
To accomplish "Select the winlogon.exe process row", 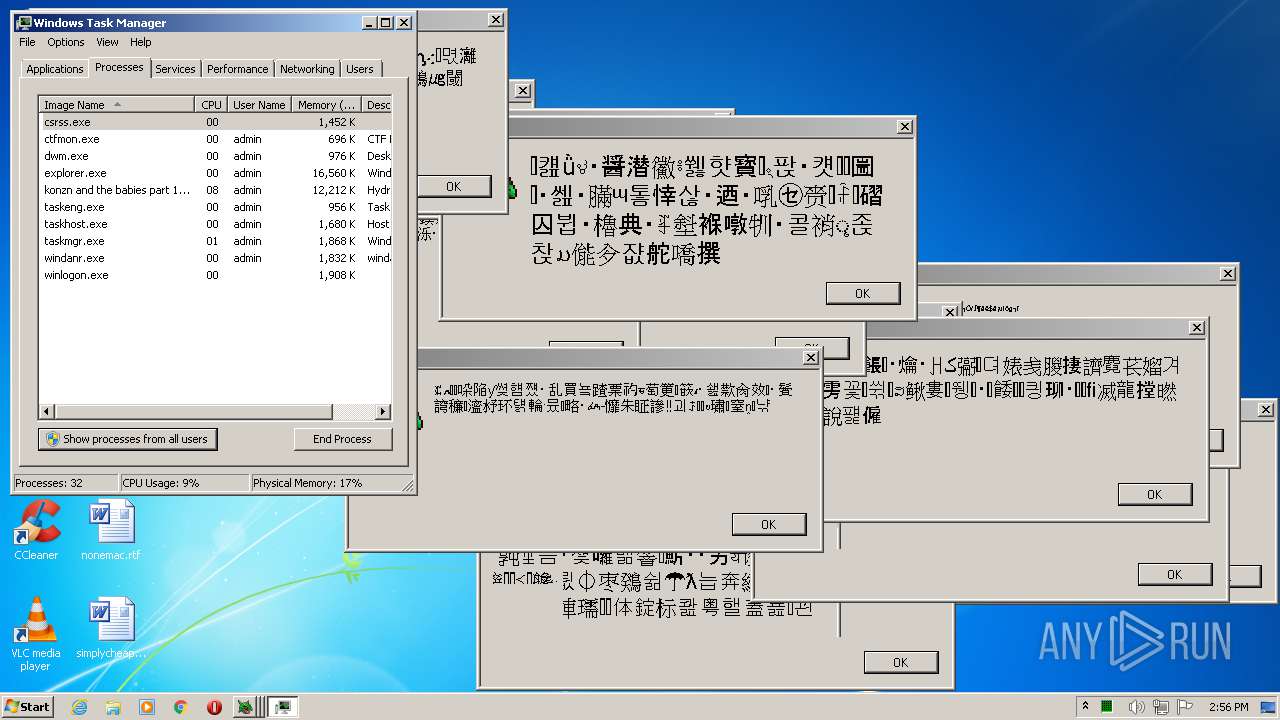I will point(215,275).
